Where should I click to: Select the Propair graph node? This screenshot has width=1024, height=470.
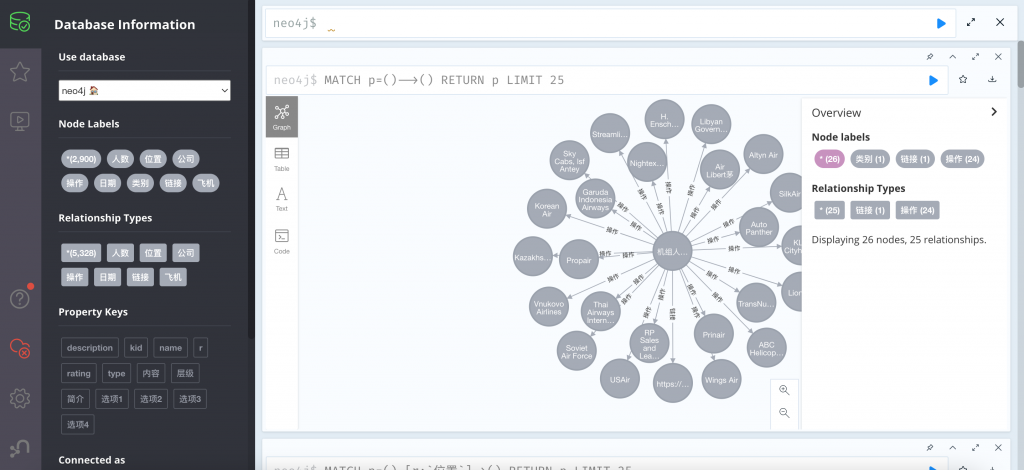579,260
